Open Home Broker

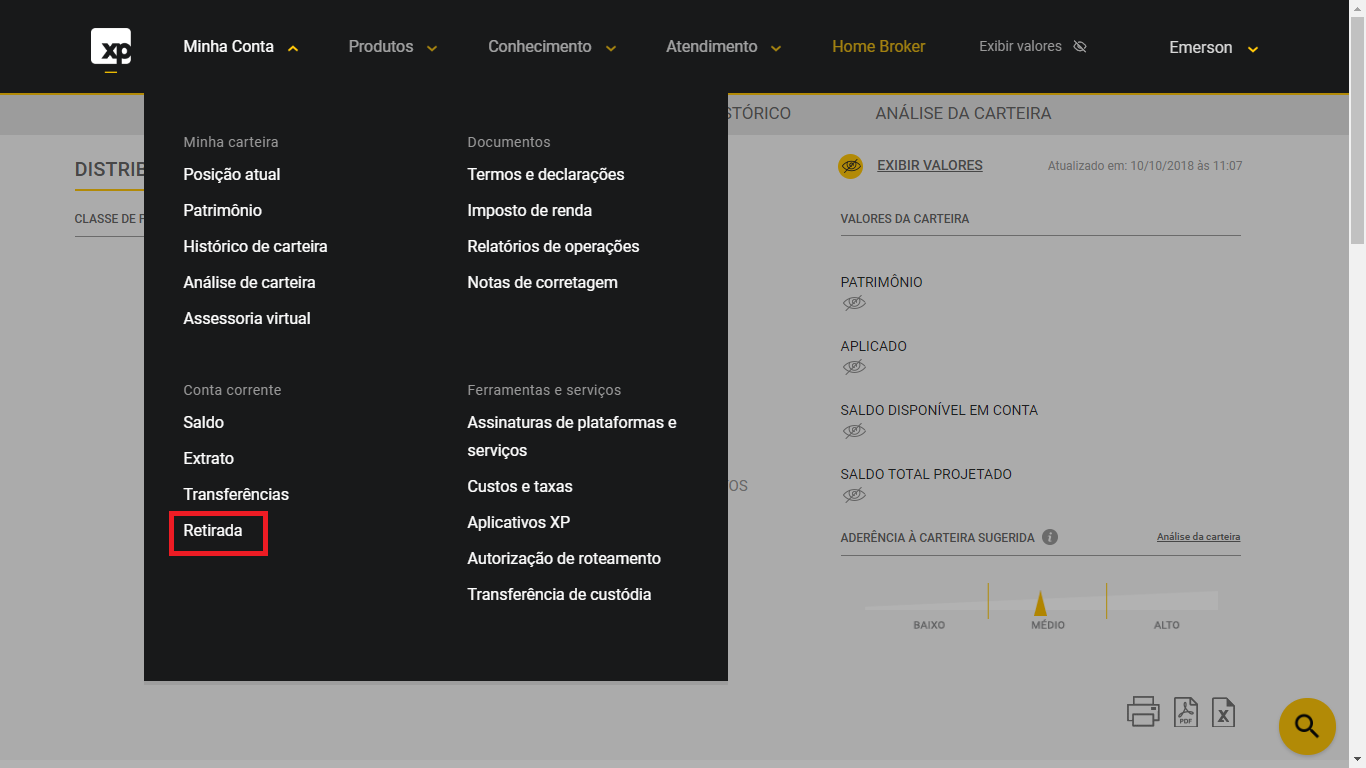pyautogui.click(x=879, y=46)
